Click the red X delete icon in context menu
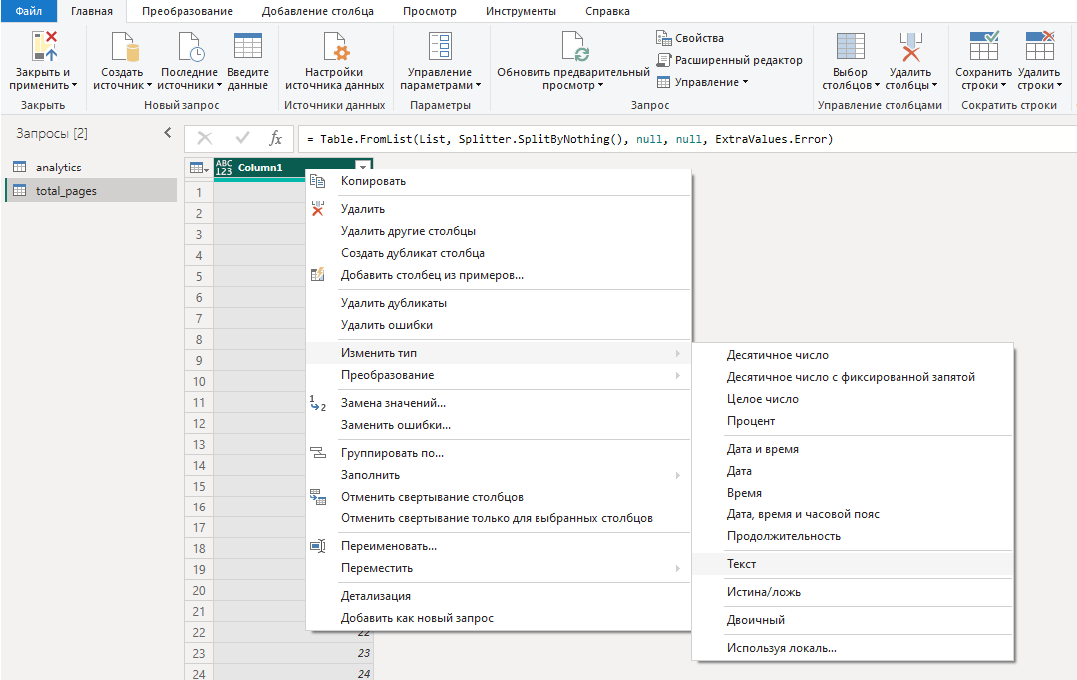1077x680 pixels. pyautogui.click(x=317, y=209)
